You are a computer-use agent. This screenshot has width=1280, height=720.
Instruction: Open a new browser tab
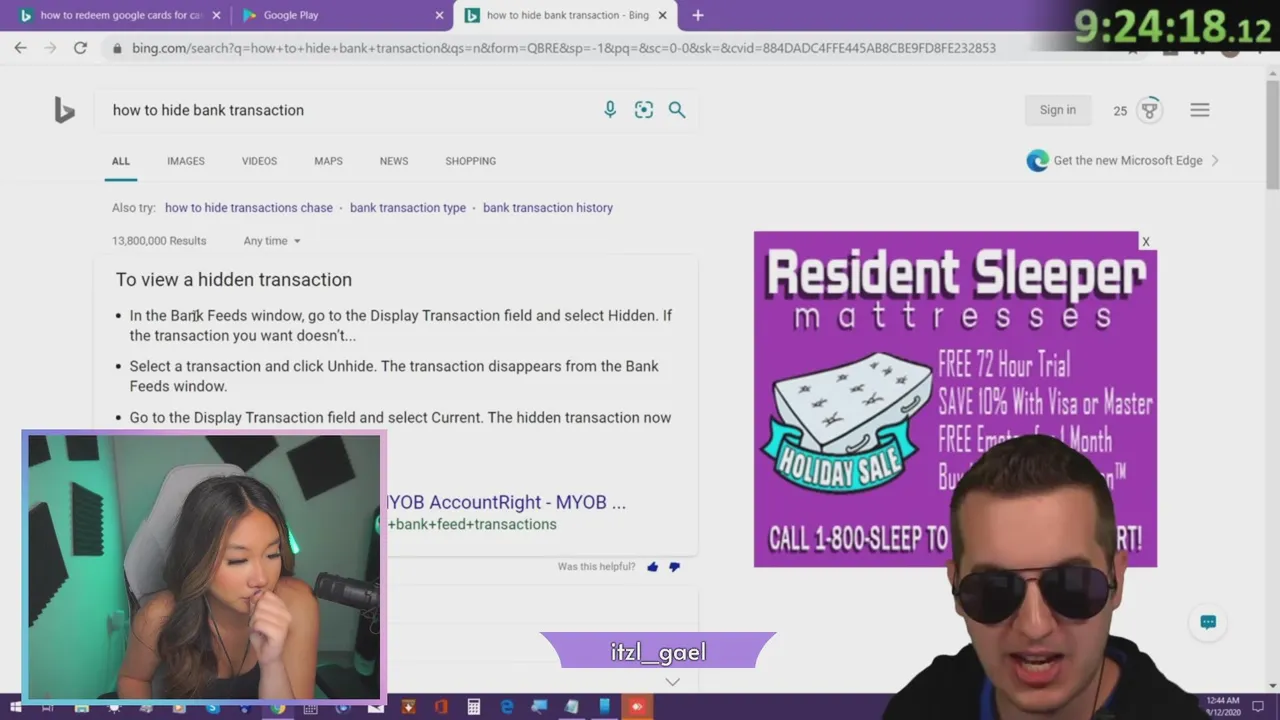[698, 15]
